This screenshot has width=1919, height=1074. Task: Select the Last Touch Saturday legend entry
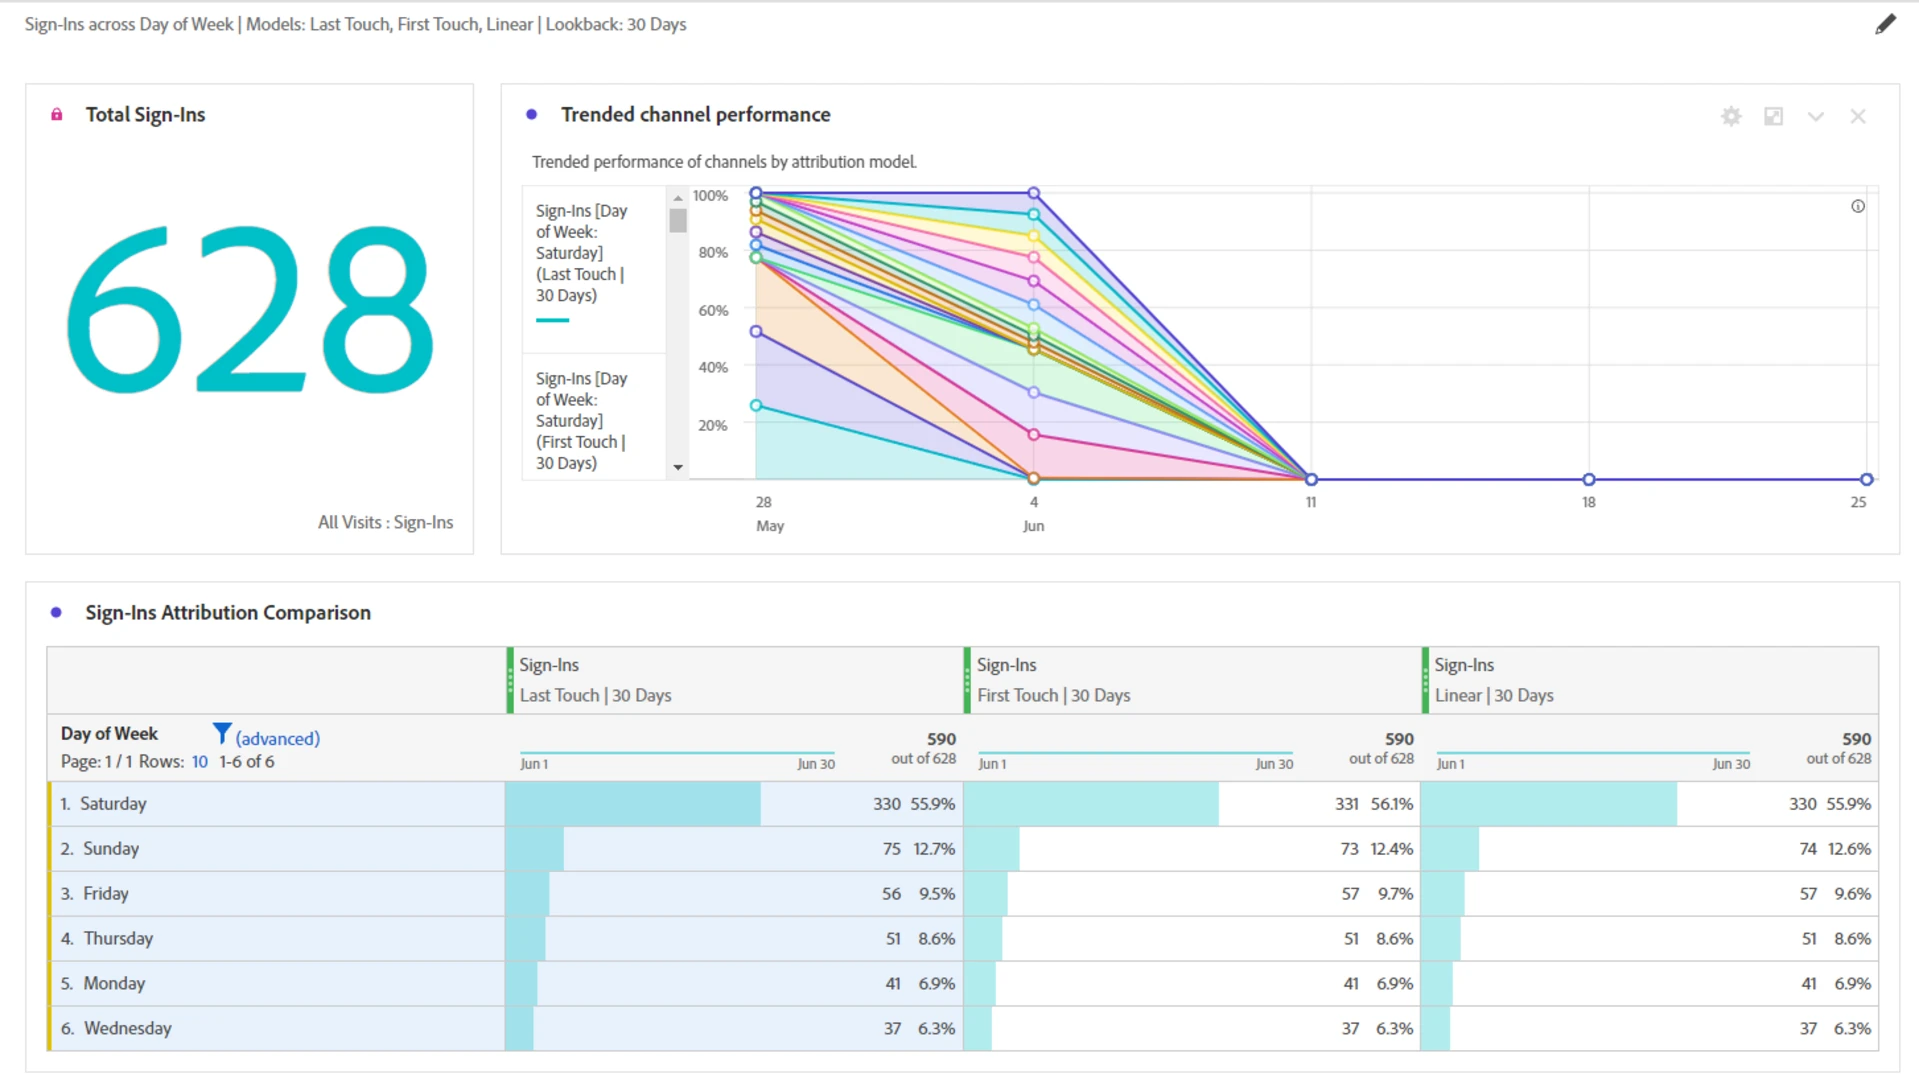582,254
